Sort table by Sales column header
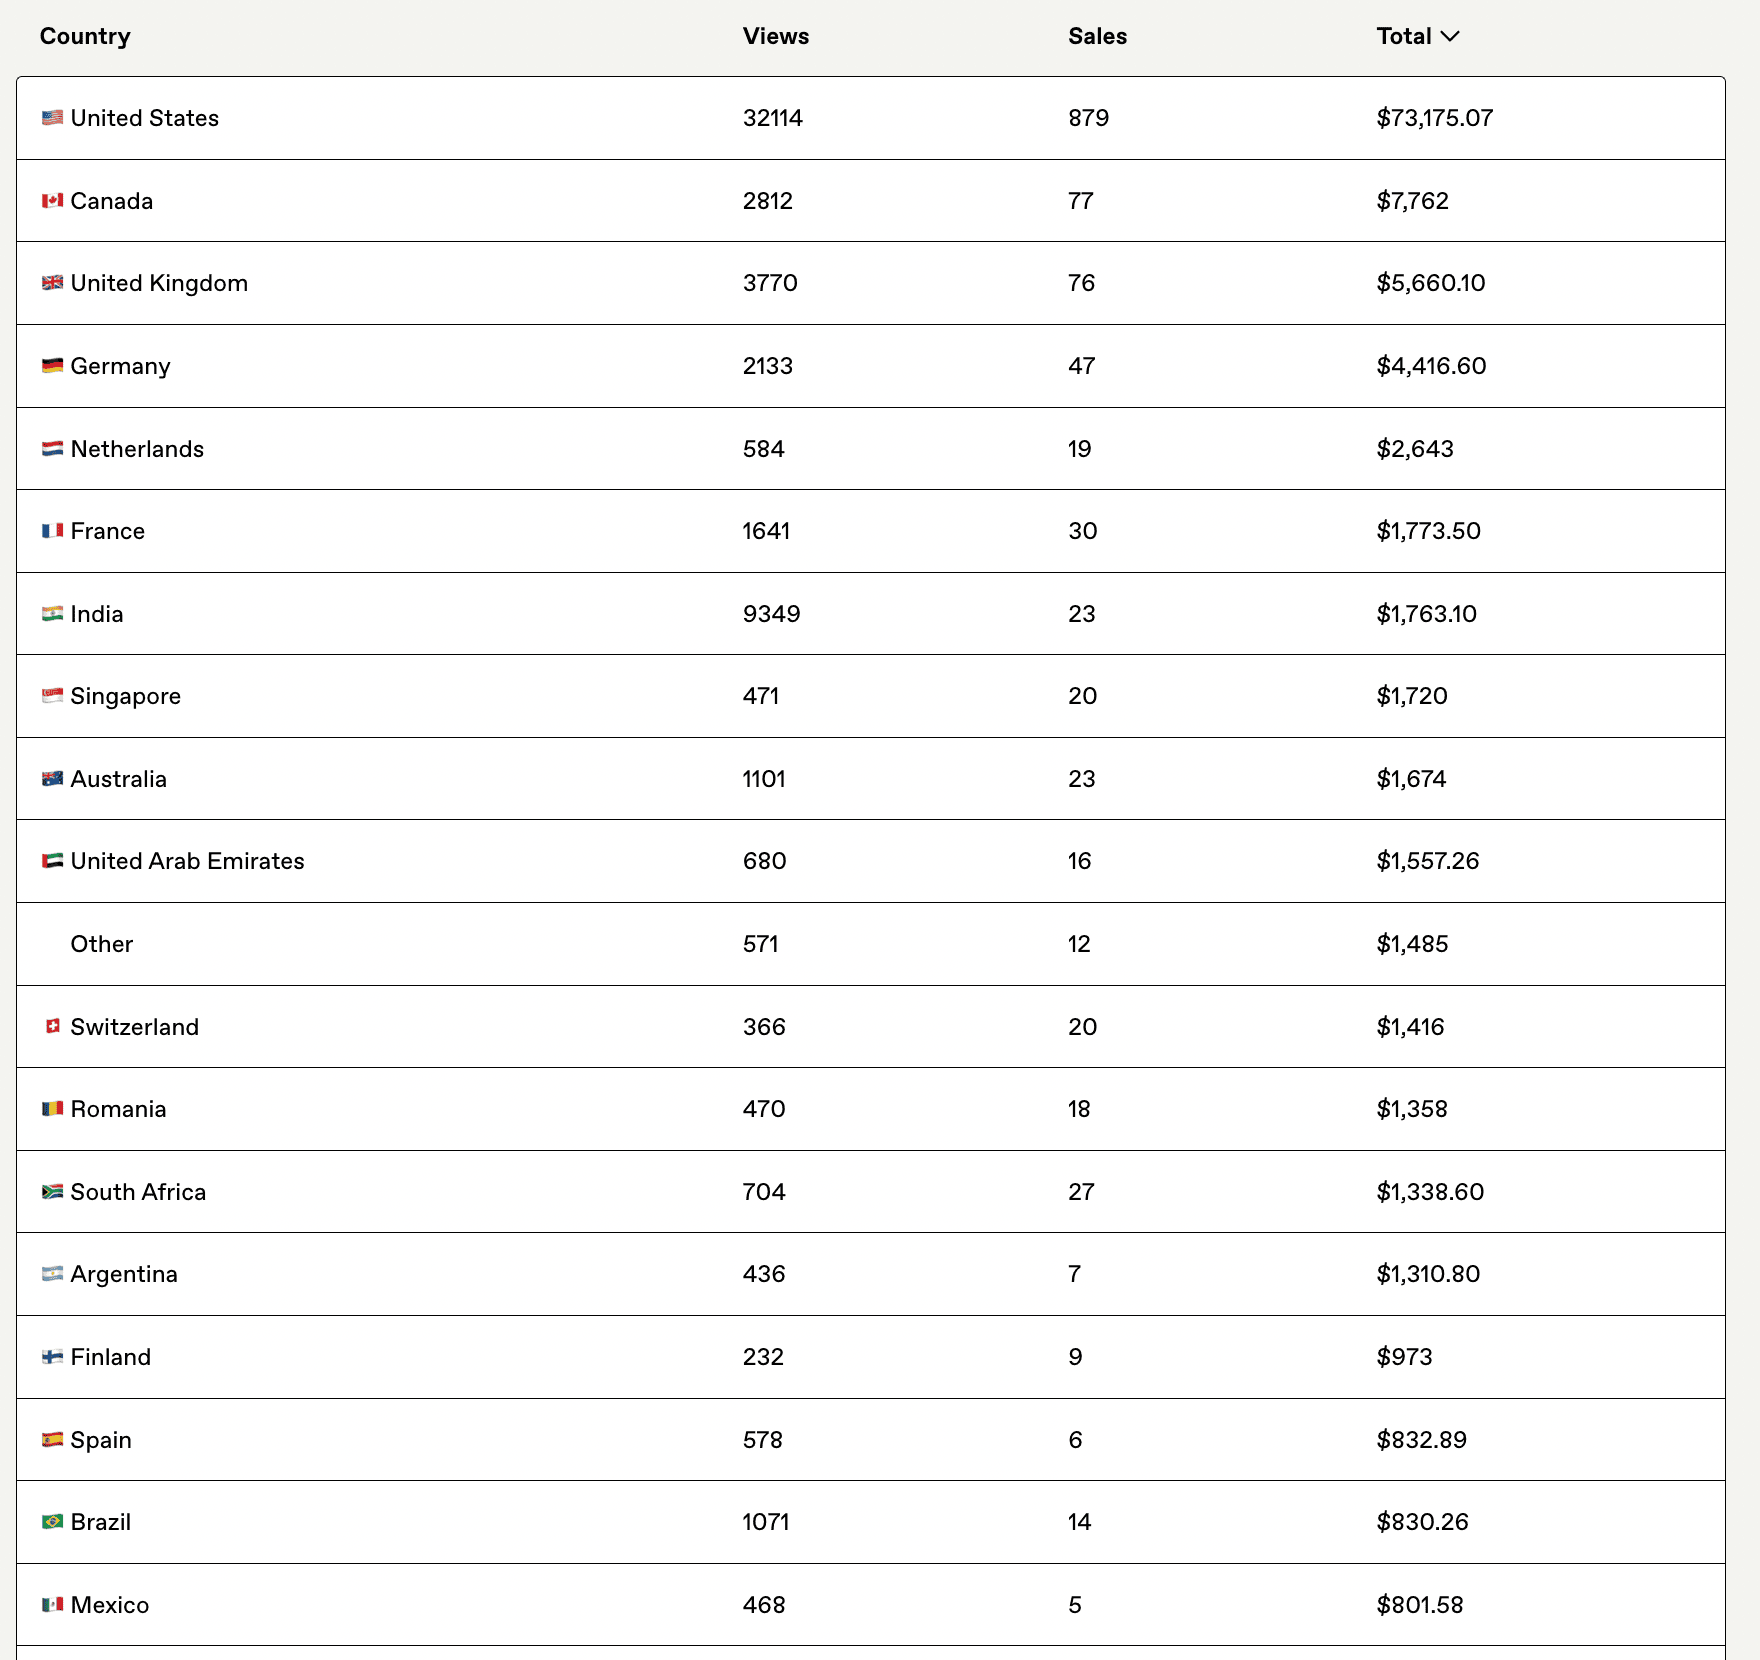 [1097, 37]
